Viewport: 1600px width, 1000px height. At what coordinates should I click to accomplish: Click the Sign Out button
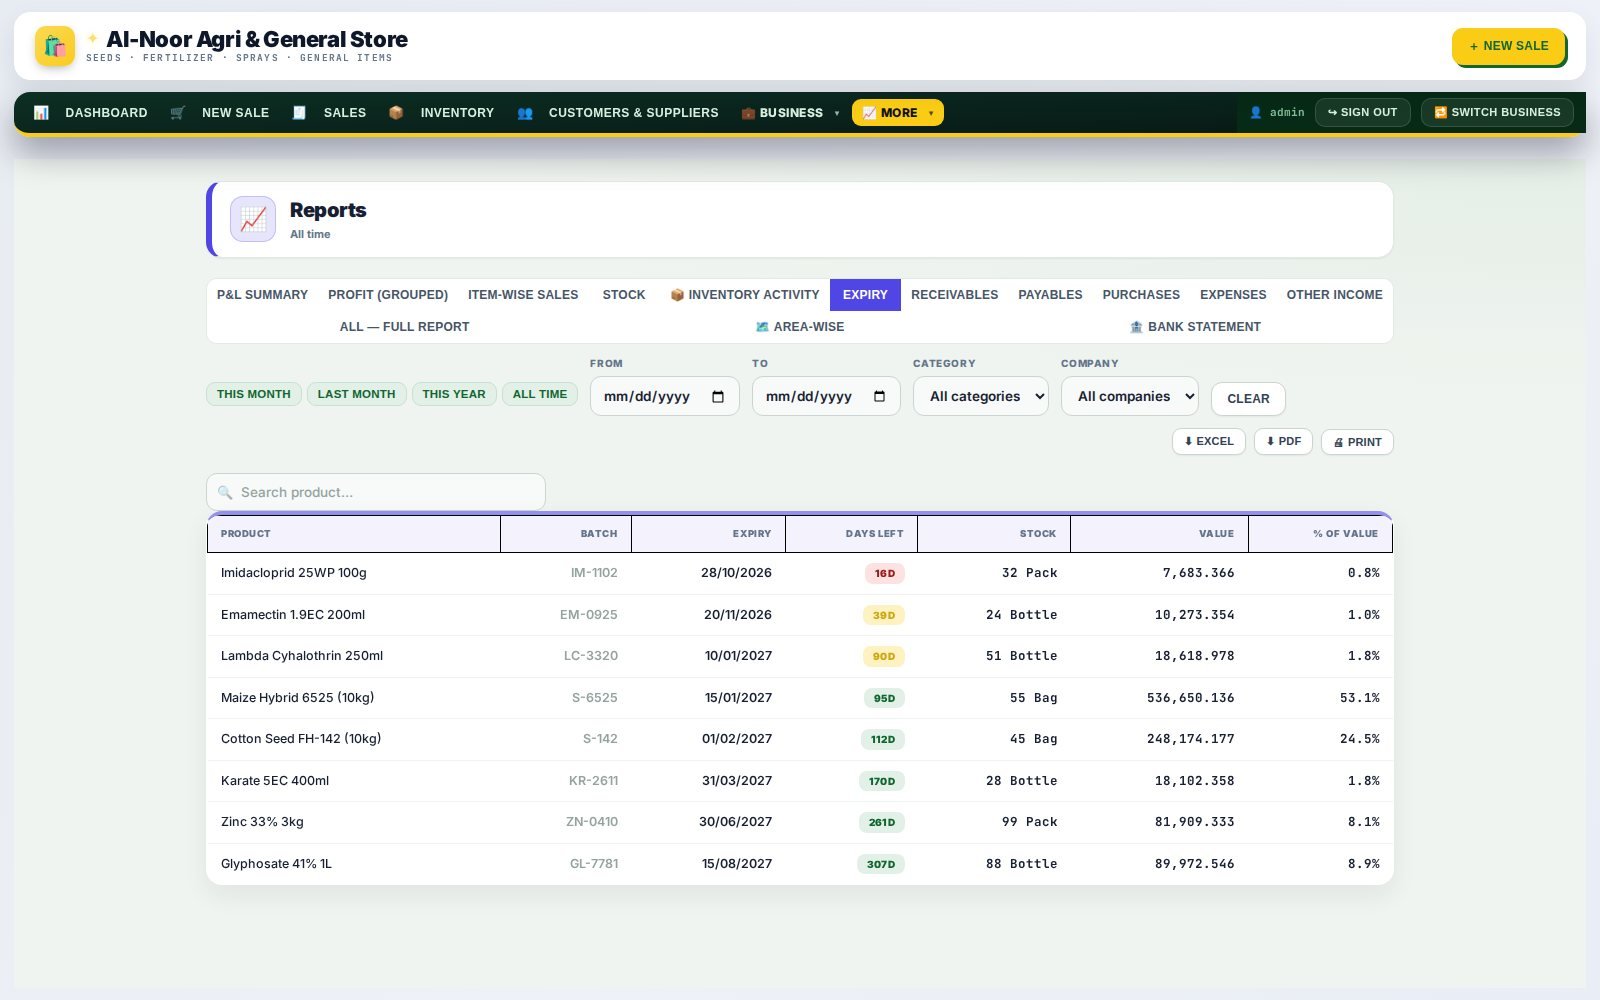[1362, 112]
